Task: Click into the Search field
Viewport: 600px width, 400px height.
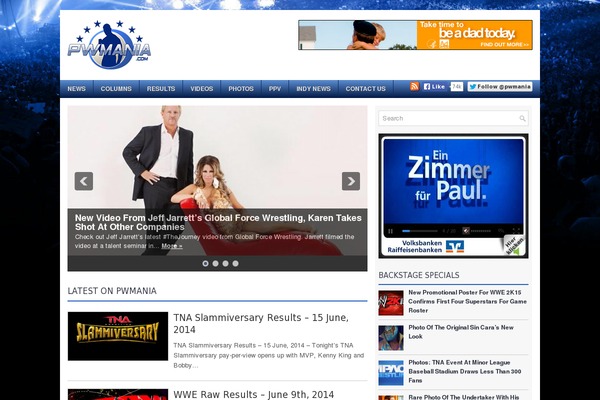Action: click(x=453, y=118)
